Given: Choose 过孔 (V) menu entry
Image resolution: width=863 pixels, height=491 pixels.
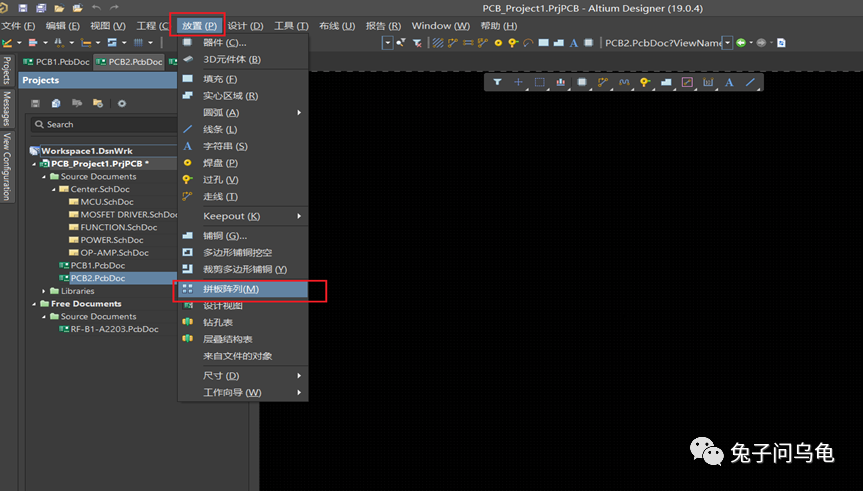Looking at the screenshot, I should click(243, 179).
